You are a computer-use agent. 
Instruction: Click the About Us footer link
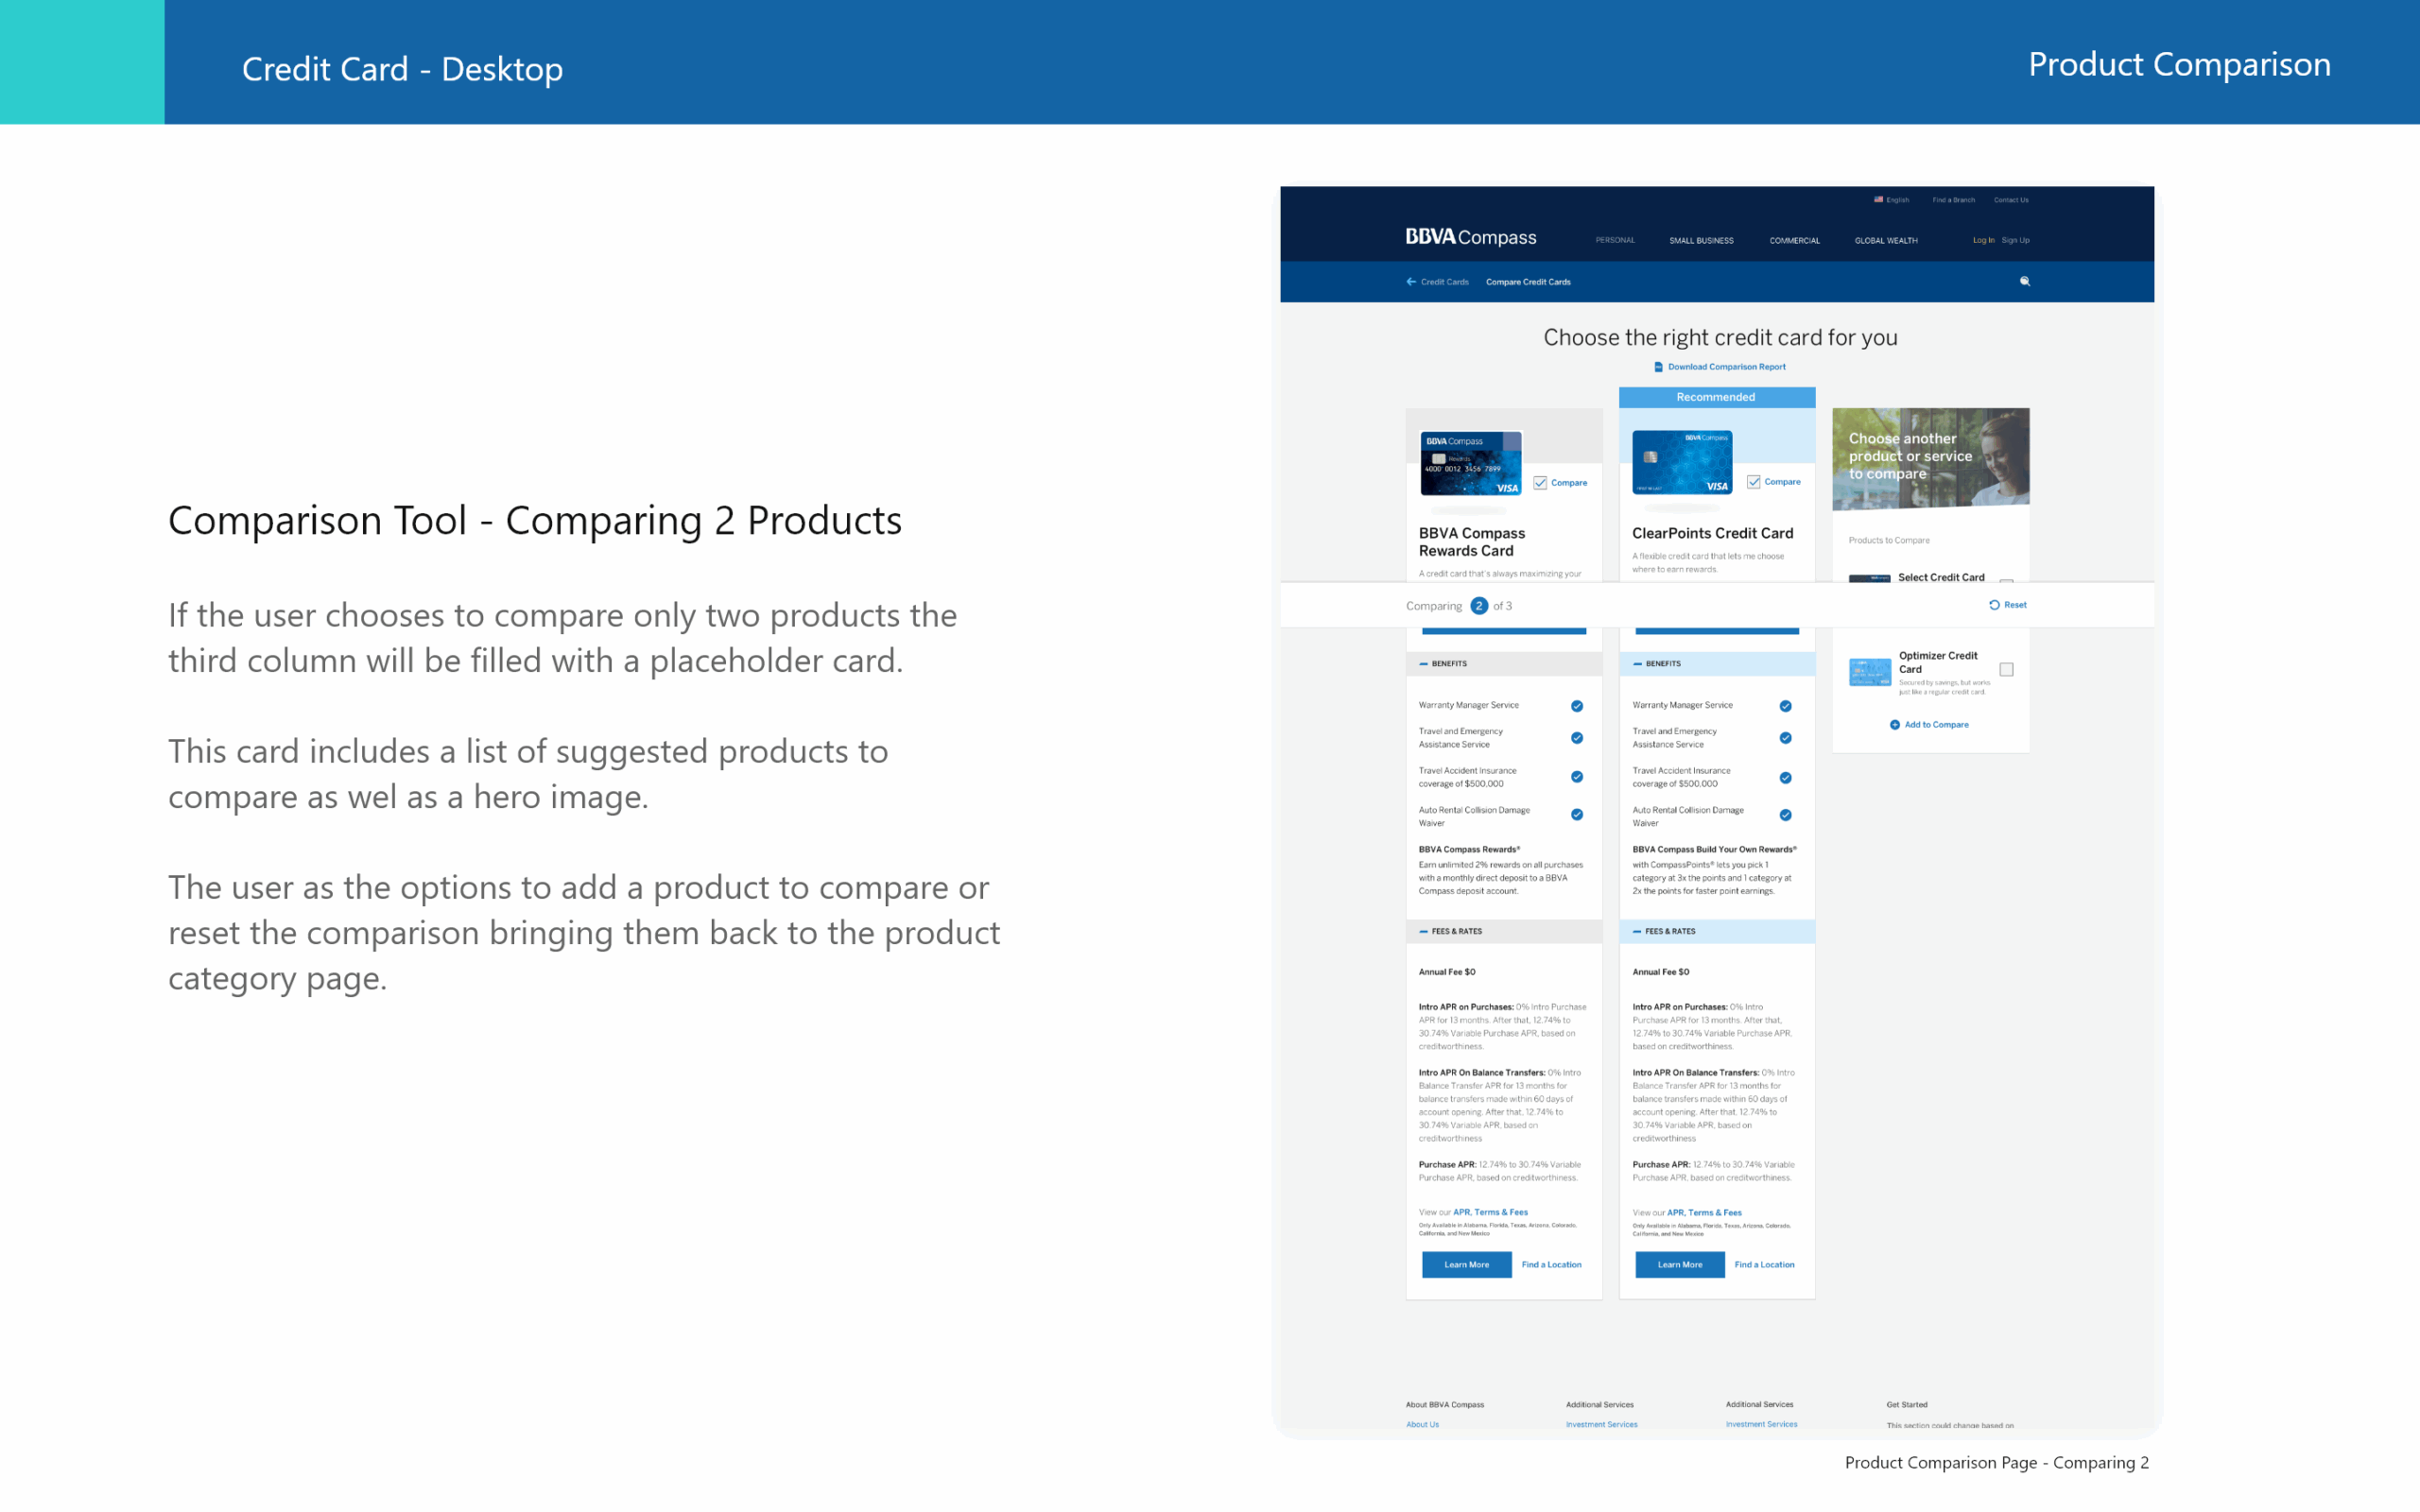(1422, 1425)
